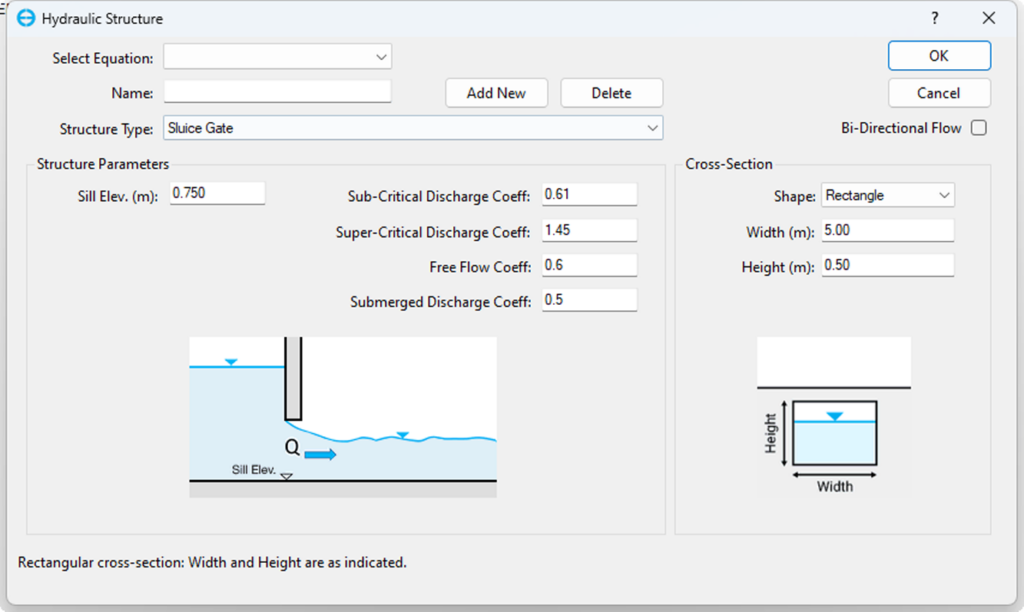The height and width of the screenshot is (612, 1024).
Task: Click the Delete button
Action: pos(611,93)
